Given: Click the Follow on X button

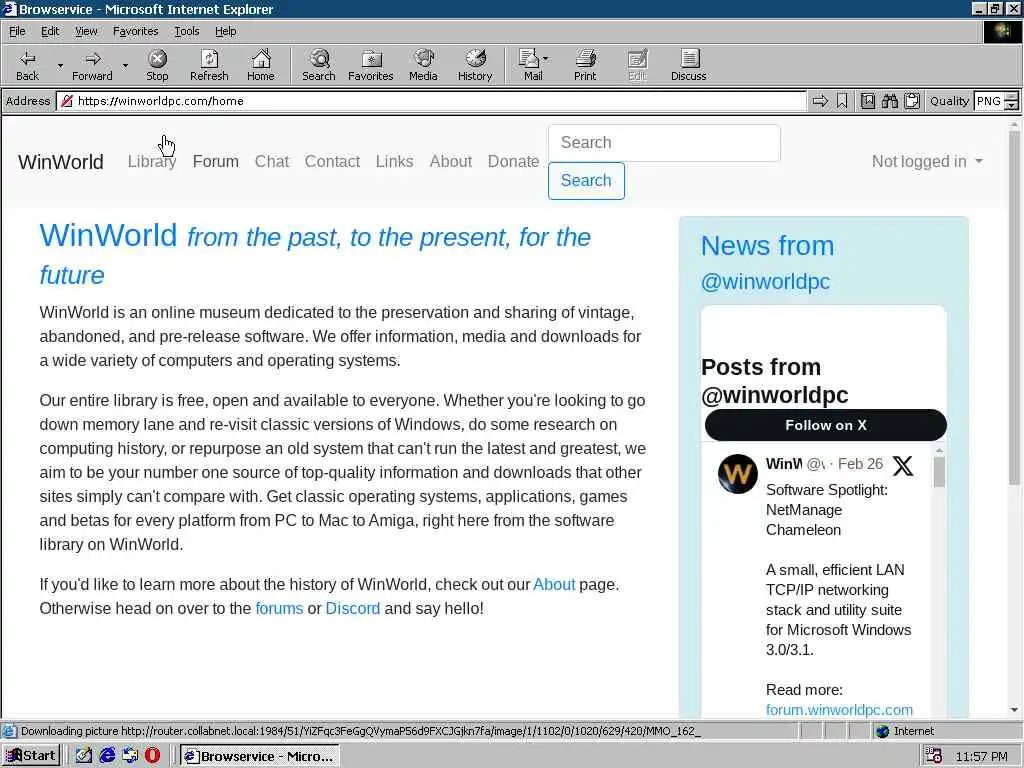Looking at the screenshot, I should point(825,425).
